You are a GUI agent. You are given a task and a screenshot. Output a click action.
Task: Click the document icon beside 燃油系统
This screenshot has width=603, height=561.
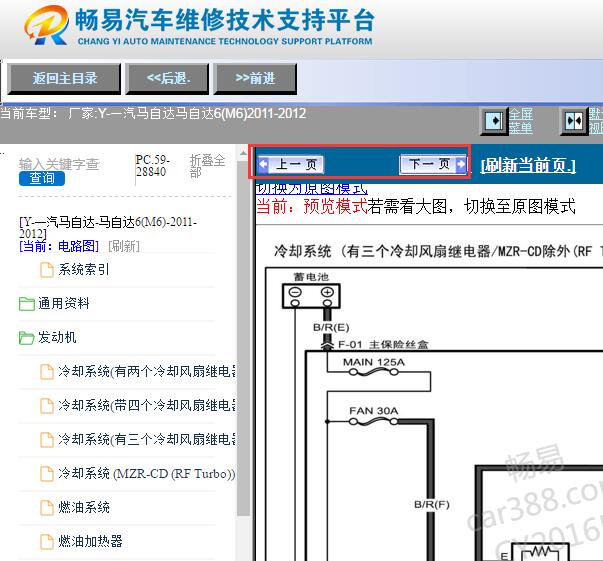coord(47,508)
